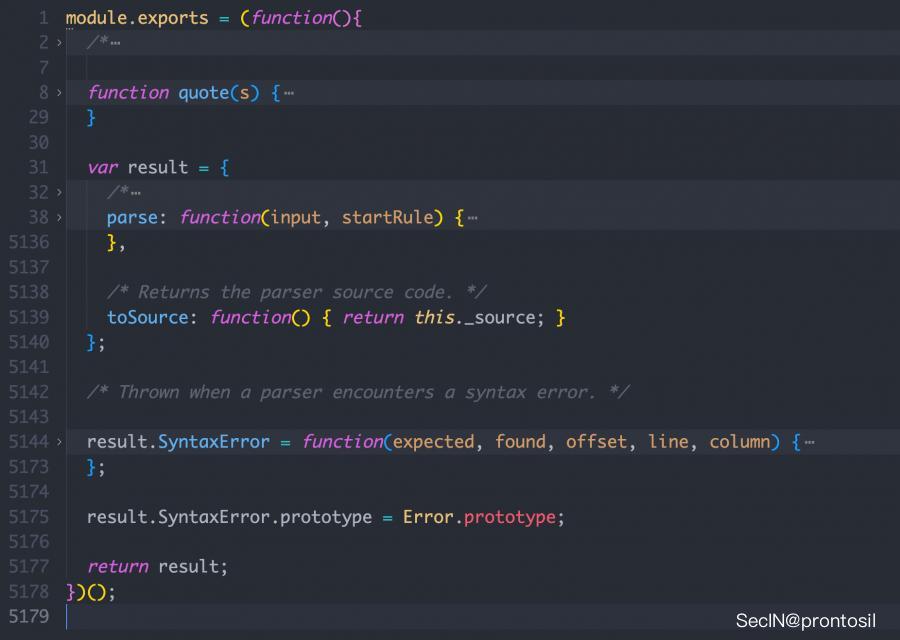Click line number 5175 in the gutter
The image size is (900, 640).
[x=29, y=517]
